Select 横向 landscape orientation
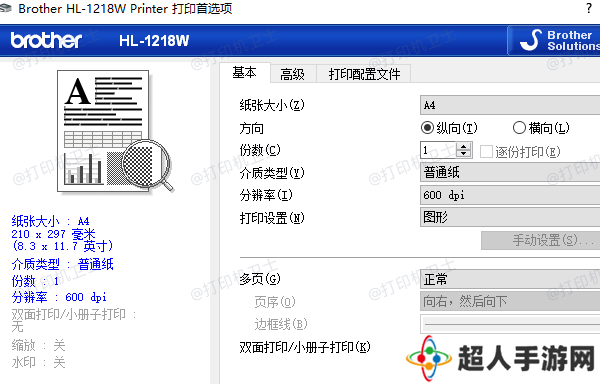Viewport: 600px width, 384px height. tap(541, 128)
